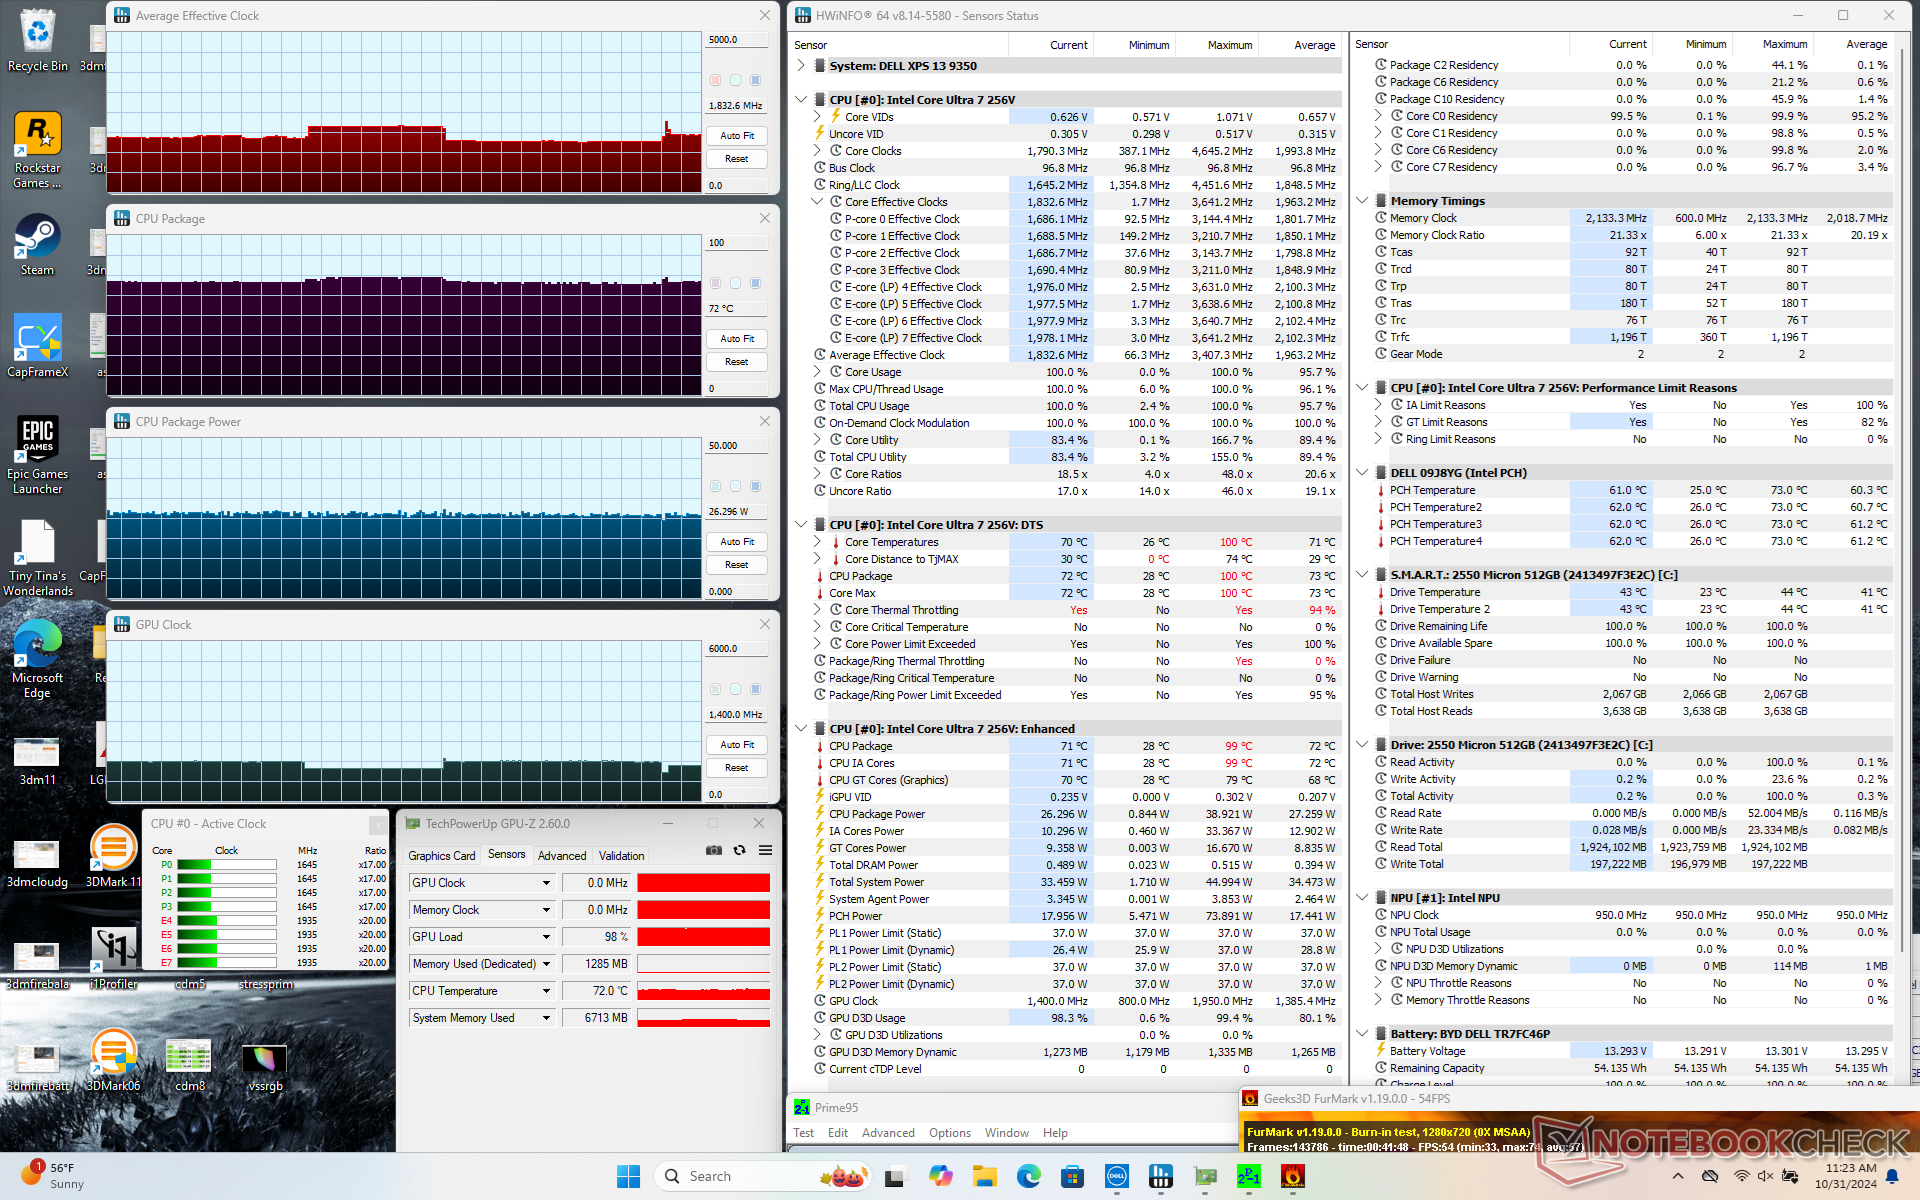Click the Dell app taskbar icon
Viewport: 1920px width, 1200px height.
1117,1176
